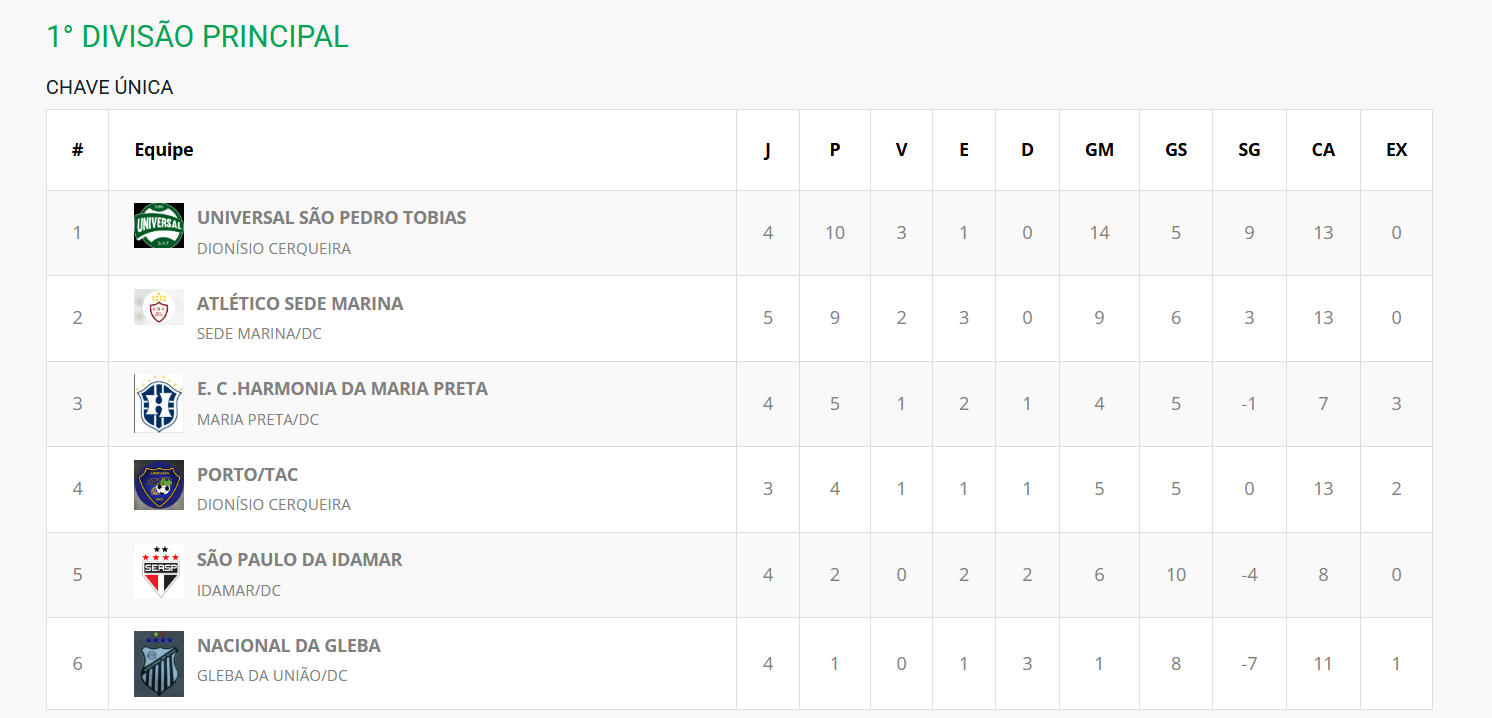Click the GS column header

tap(1176, 150)
